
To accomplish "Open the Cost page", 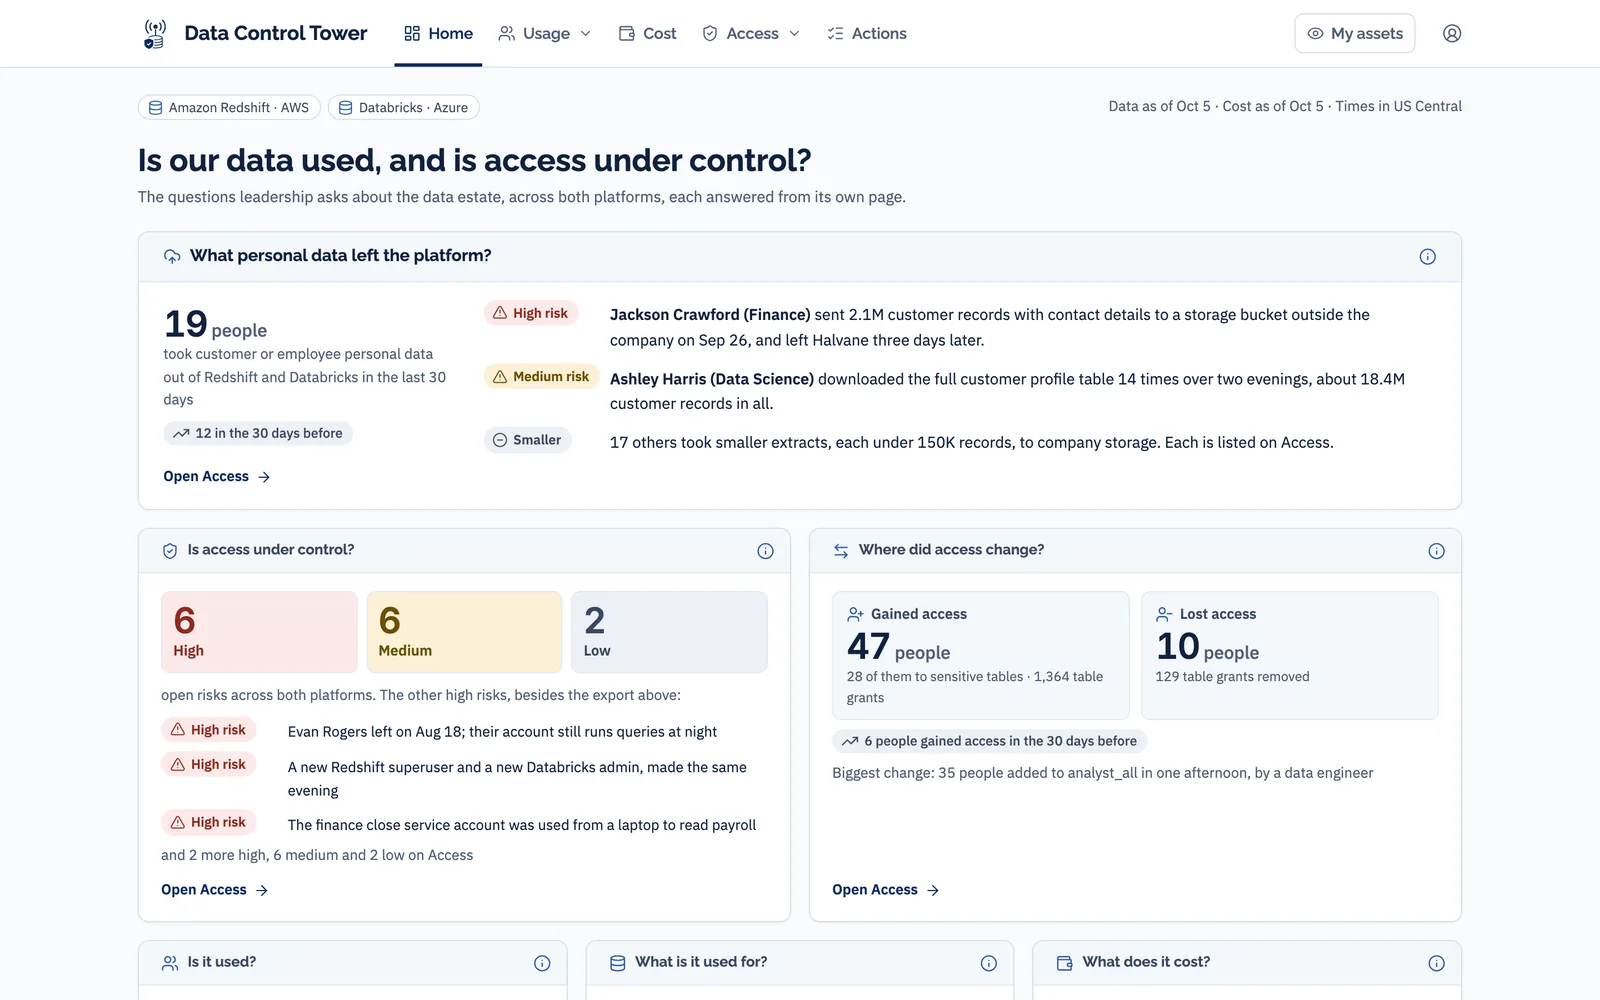I will click(x=647, y=34).
